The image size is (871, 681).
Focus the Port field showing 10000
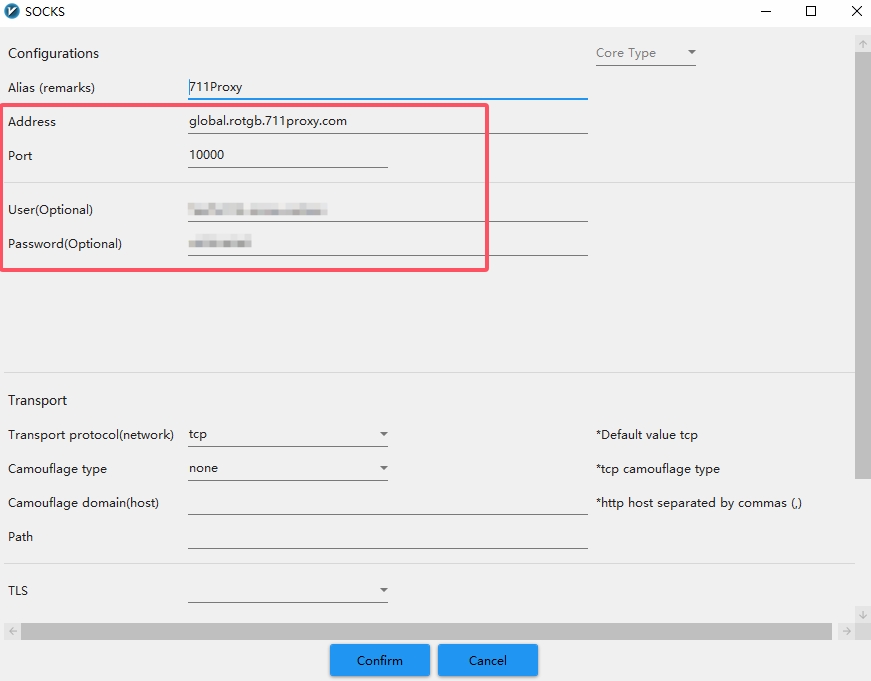(x=287, y=155)
